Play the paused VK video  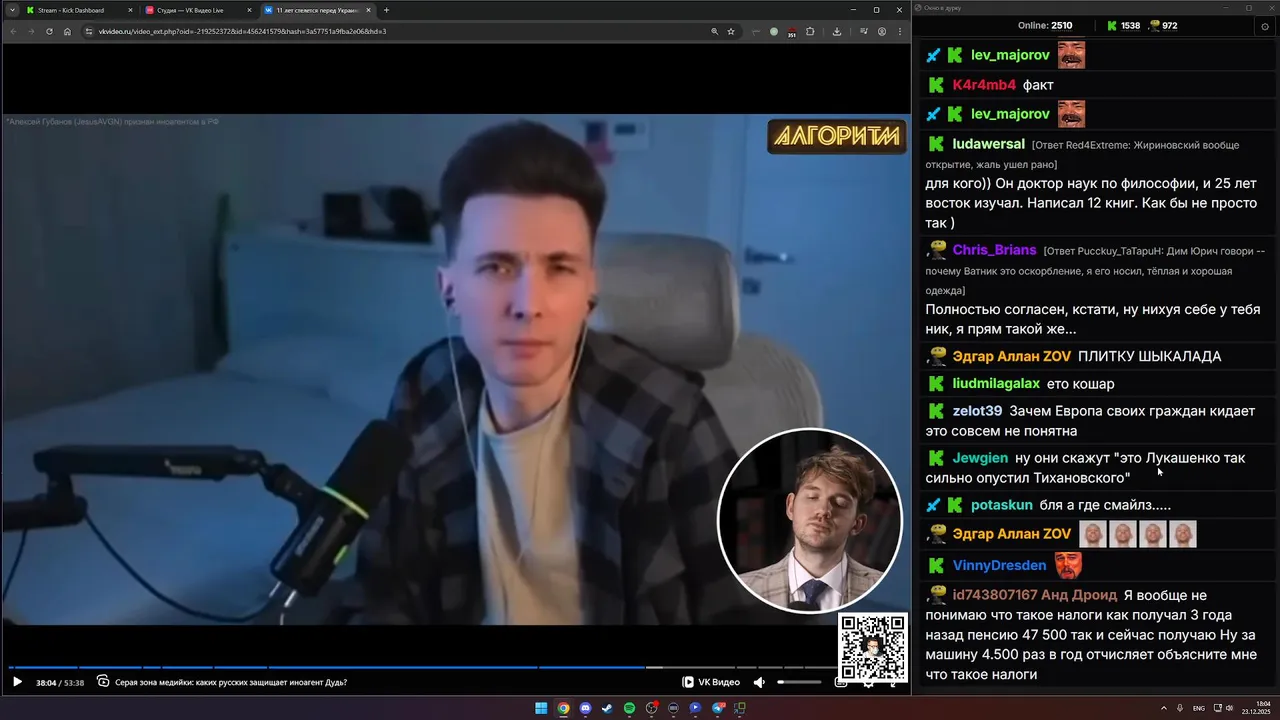coord(17,682)
